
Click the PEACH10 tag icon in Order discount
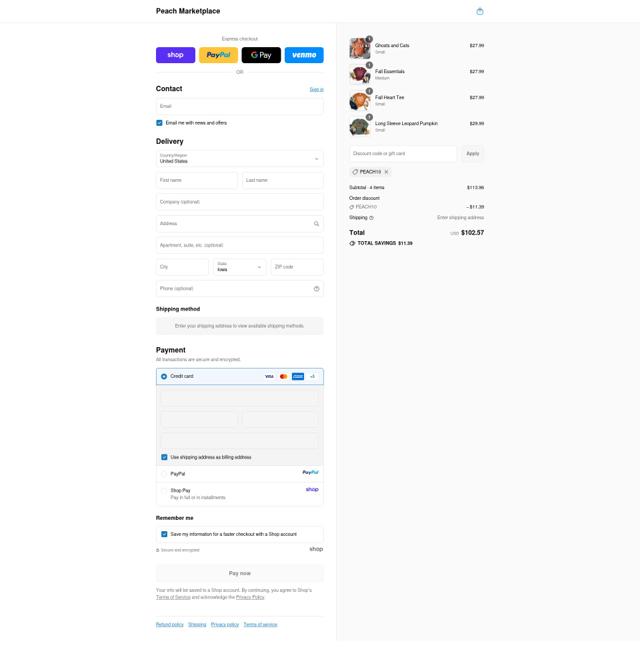click(x=352, y=207)
